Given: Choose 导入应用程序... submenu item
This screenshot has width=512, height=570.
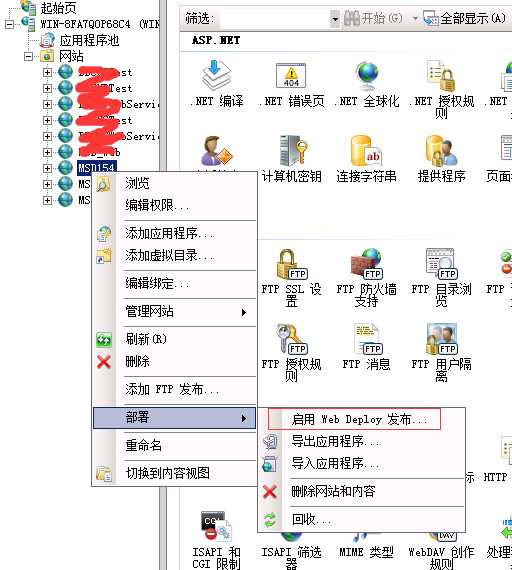Looking at the screenshot, I should coord(362,463).
